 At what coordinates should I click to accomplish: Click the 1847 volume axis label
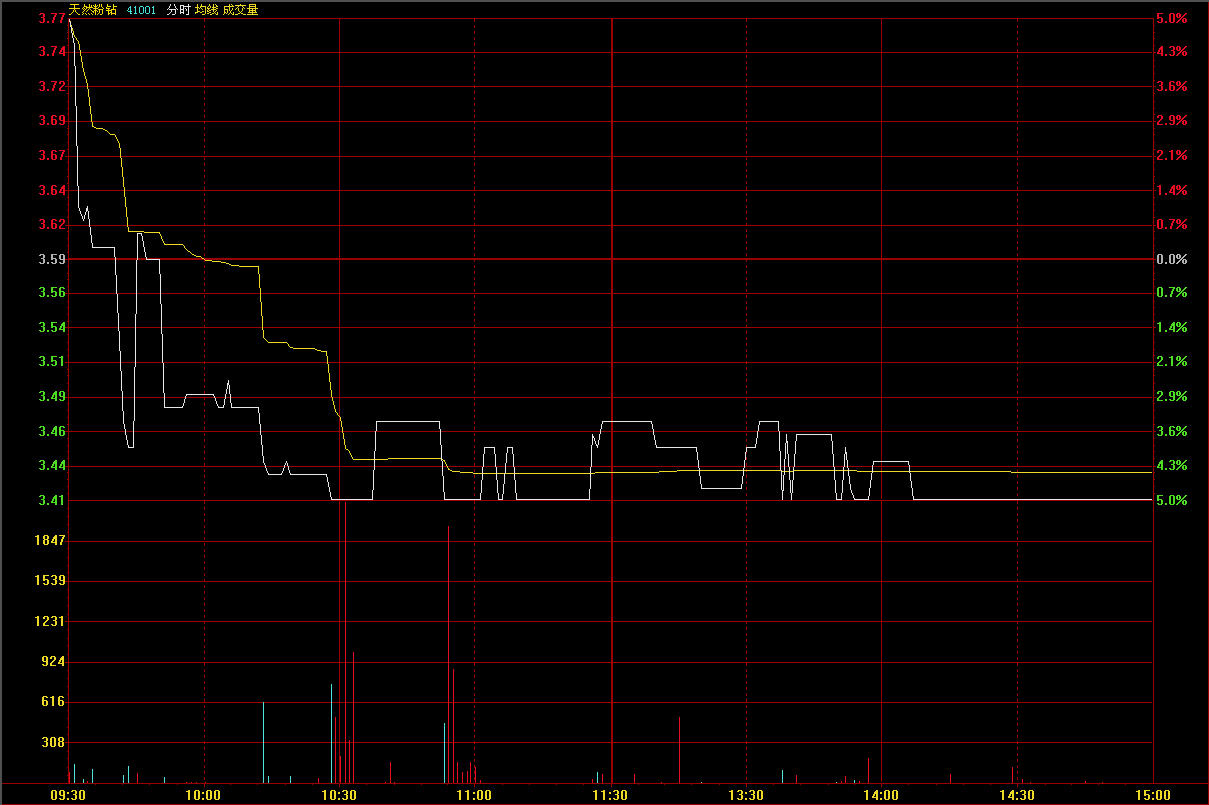coord(50,540)
